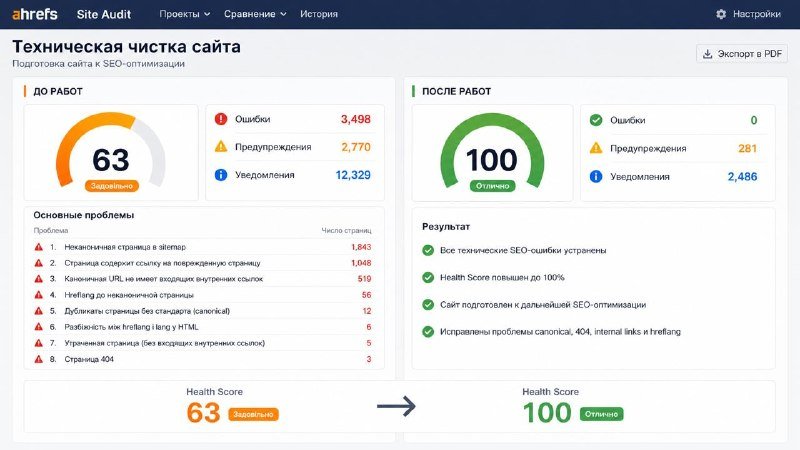Click the Результат heading

coord(446,227)
